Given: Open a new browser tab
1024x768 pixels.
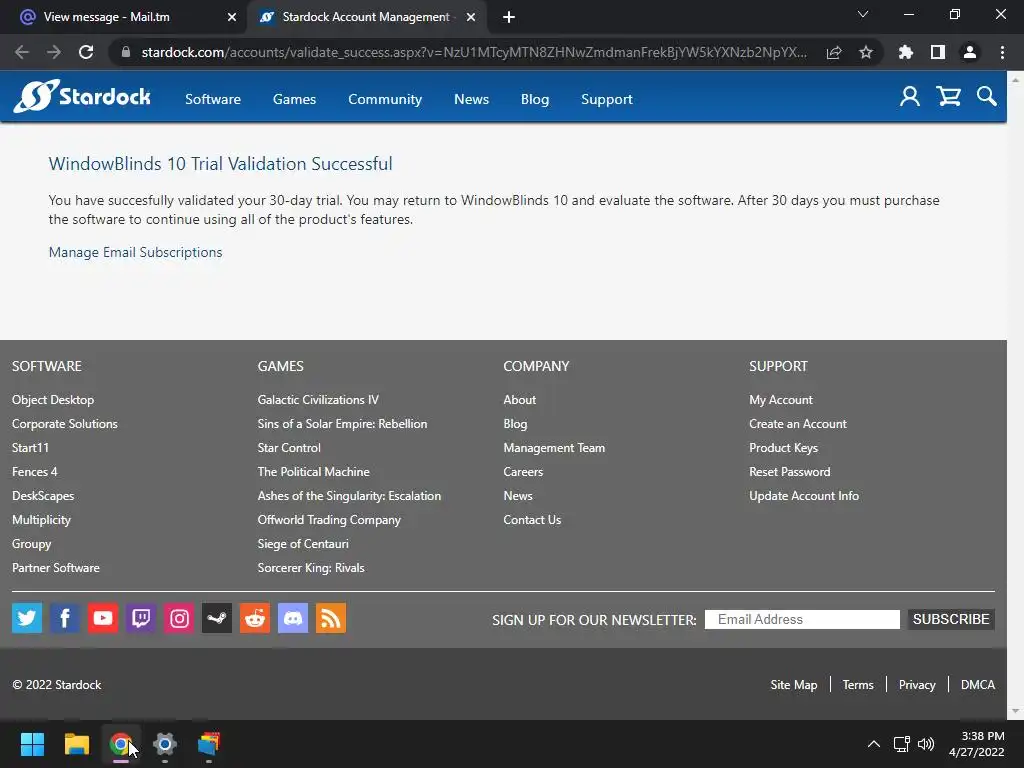Looking at the screenshot, I should 509,17.
